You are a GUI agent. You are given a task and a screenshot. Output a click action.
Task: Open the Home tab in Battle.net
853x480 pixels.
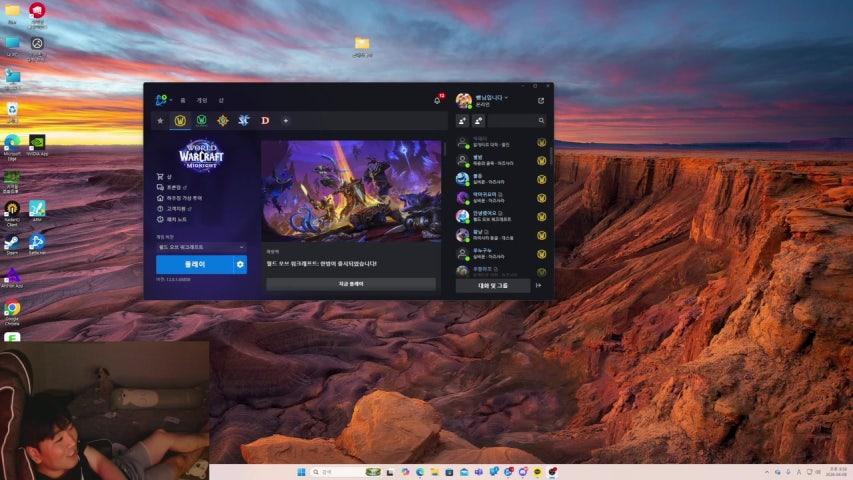183,101
